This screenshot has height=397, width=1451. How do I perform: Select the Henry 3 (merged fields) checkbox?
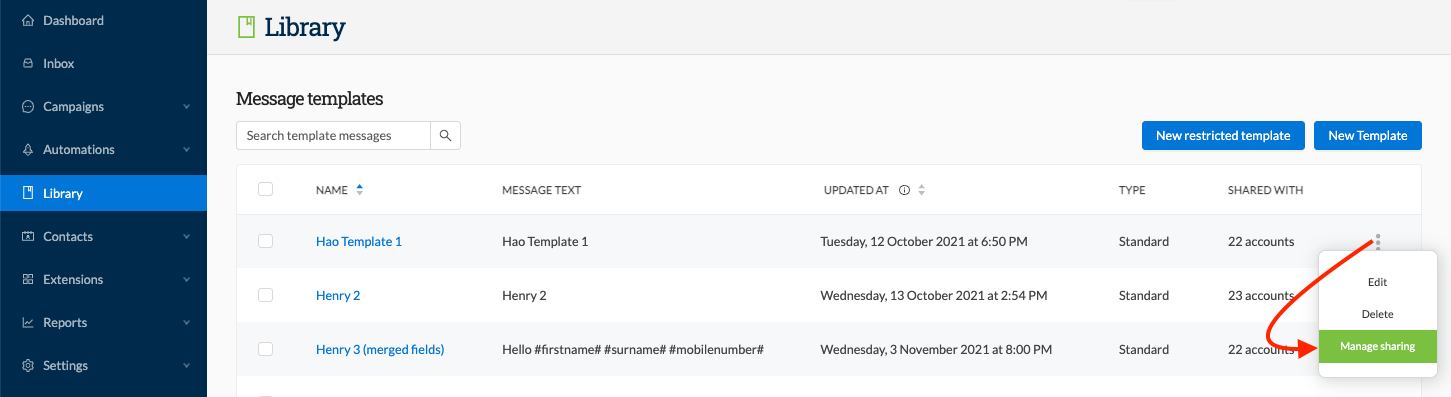265,349
